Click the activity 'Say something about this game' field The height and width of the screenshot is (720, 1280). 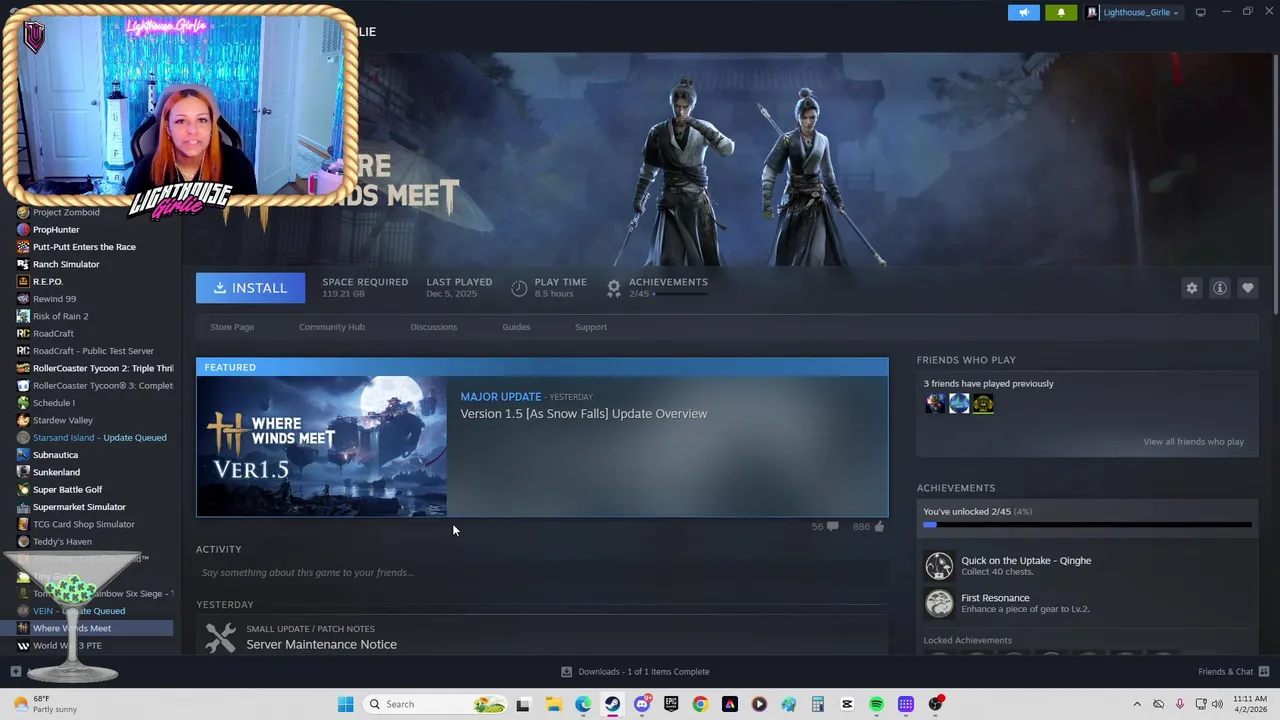[x=542, y=573]
